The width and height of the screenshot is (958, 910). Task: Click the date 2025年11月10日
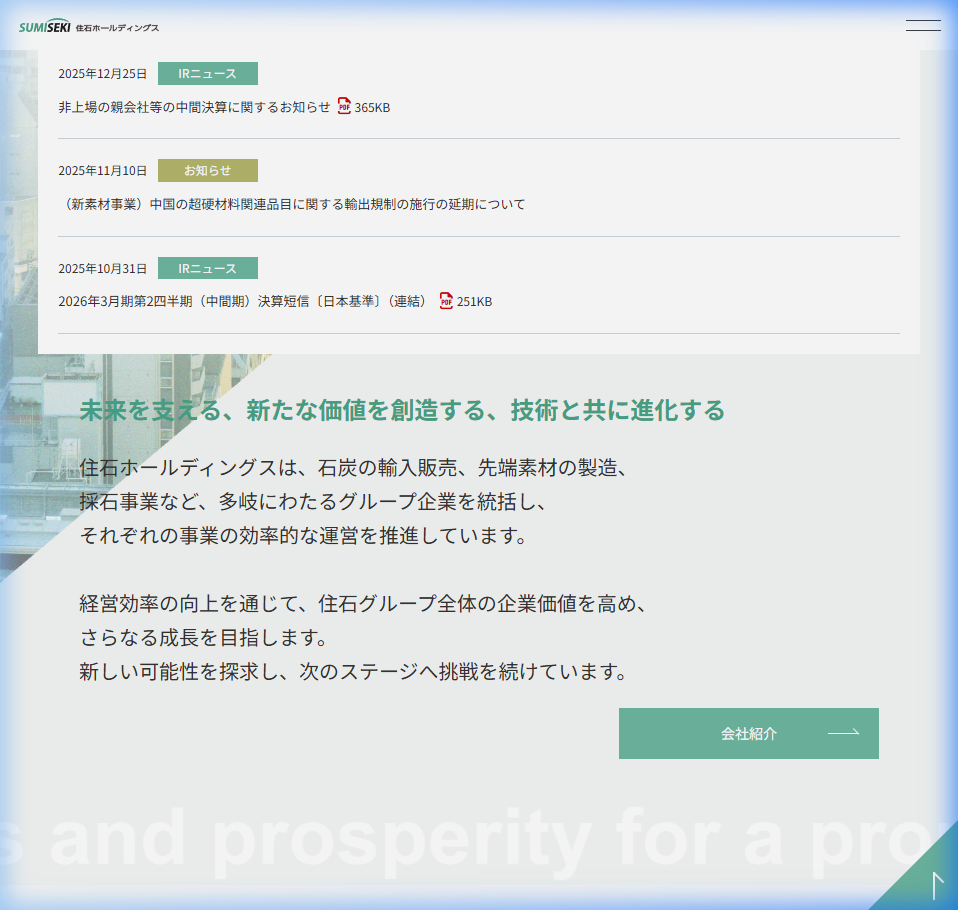coord(102,170)
